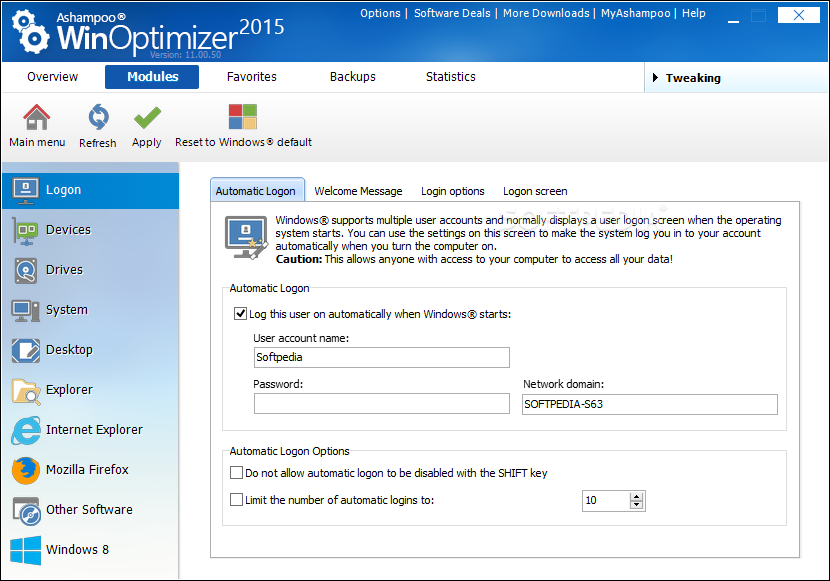The image size is (830, 581).
Task: Open the Statistics tab
Action: pos(450,77)
